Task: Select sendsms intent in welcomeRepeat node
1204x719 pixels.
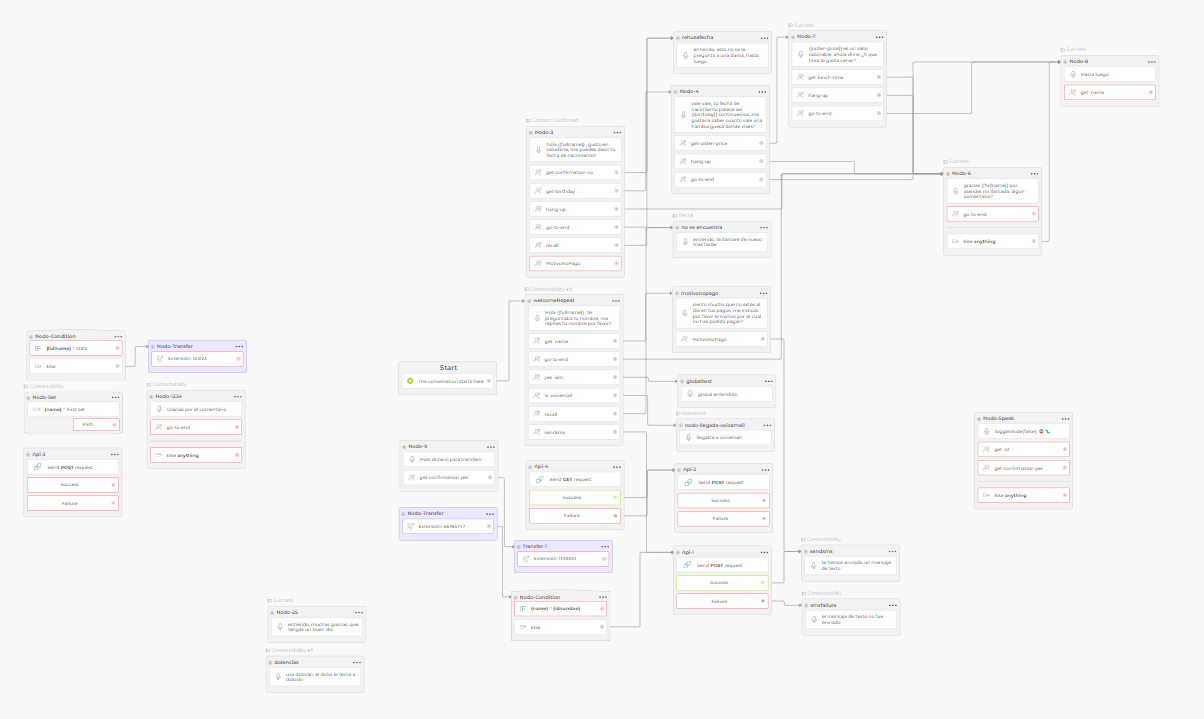Action: point(575,432)
